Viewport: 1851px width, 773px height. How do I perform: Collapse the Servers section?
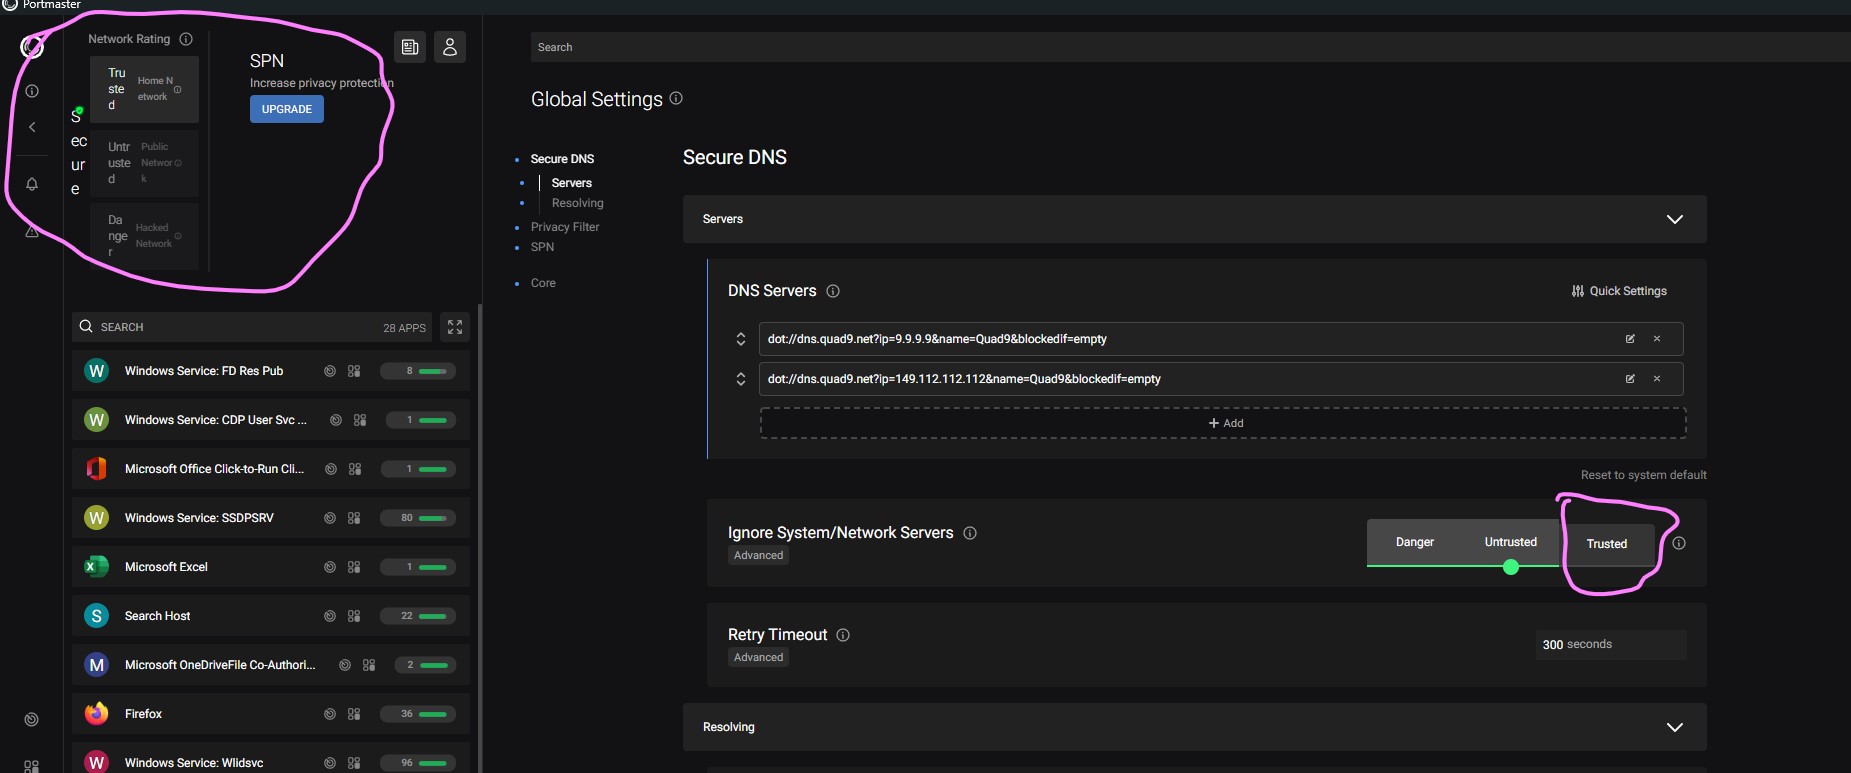pos(1194,219)
